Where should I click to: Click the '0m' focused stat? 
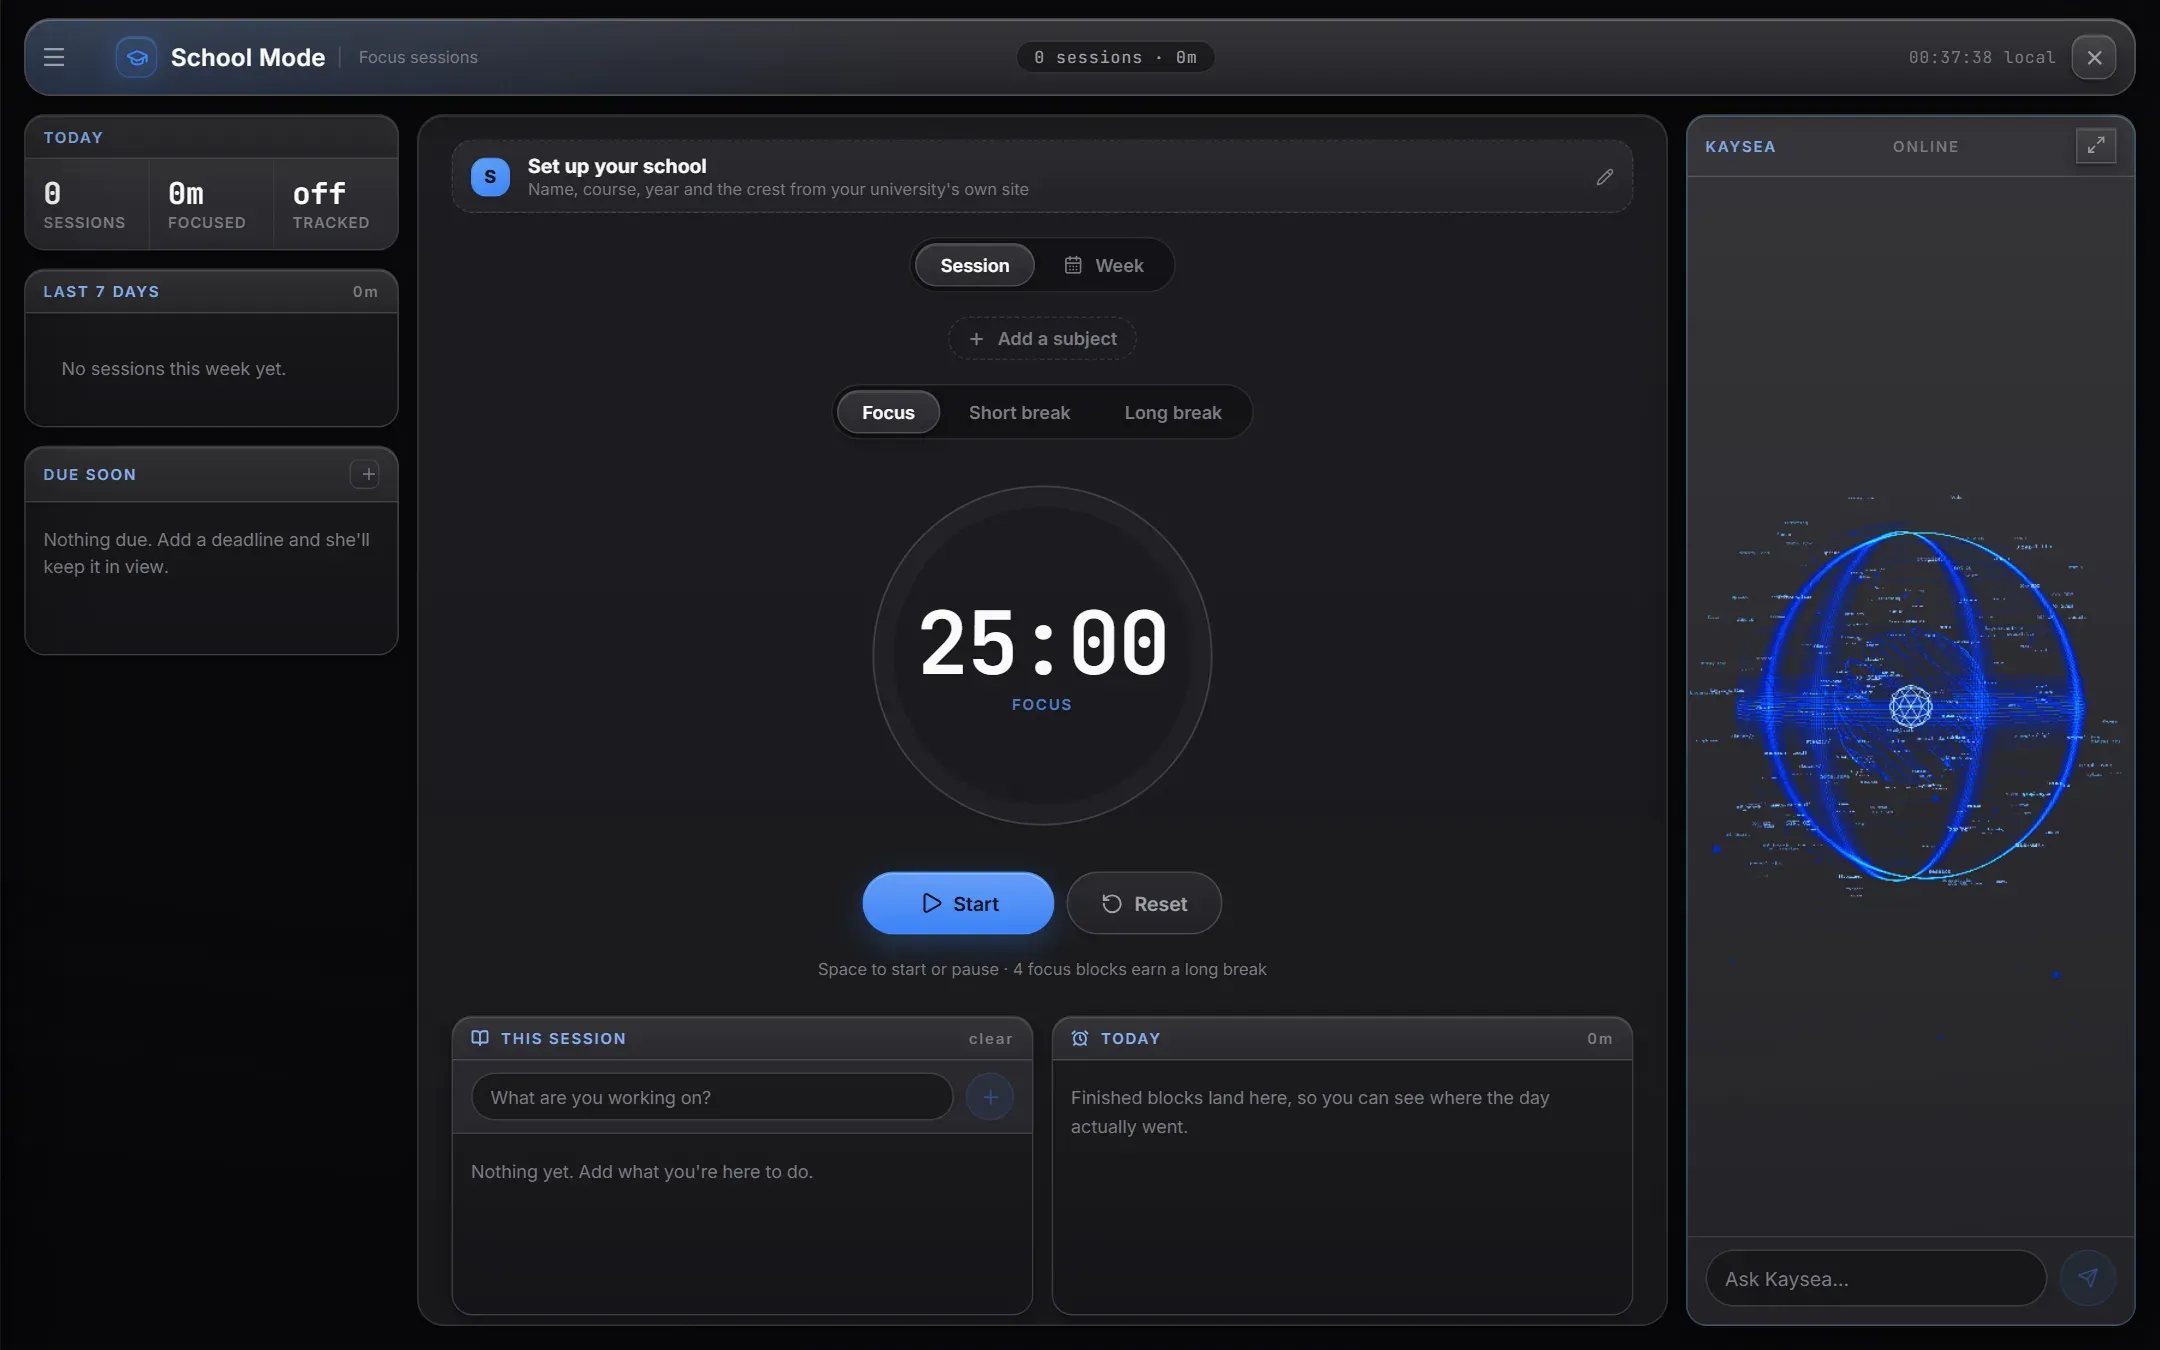point(186,192)
